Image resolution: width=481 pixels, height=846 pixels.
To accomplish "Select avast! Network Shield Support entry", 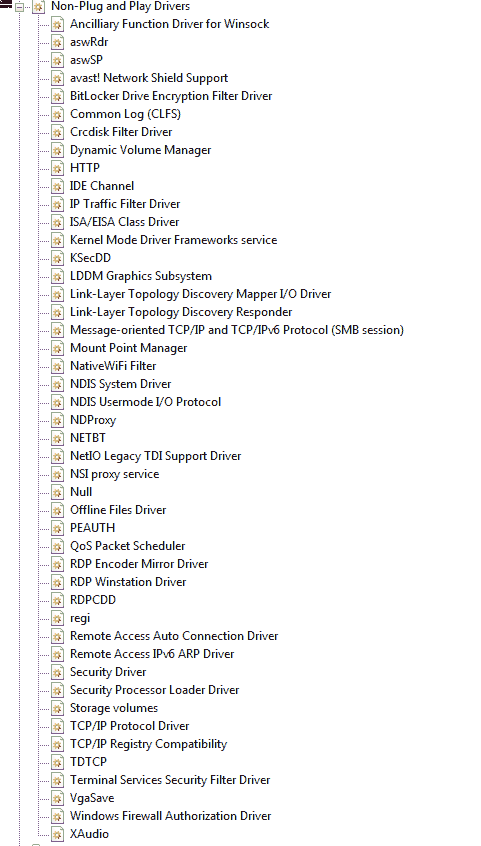I will 149,78.
